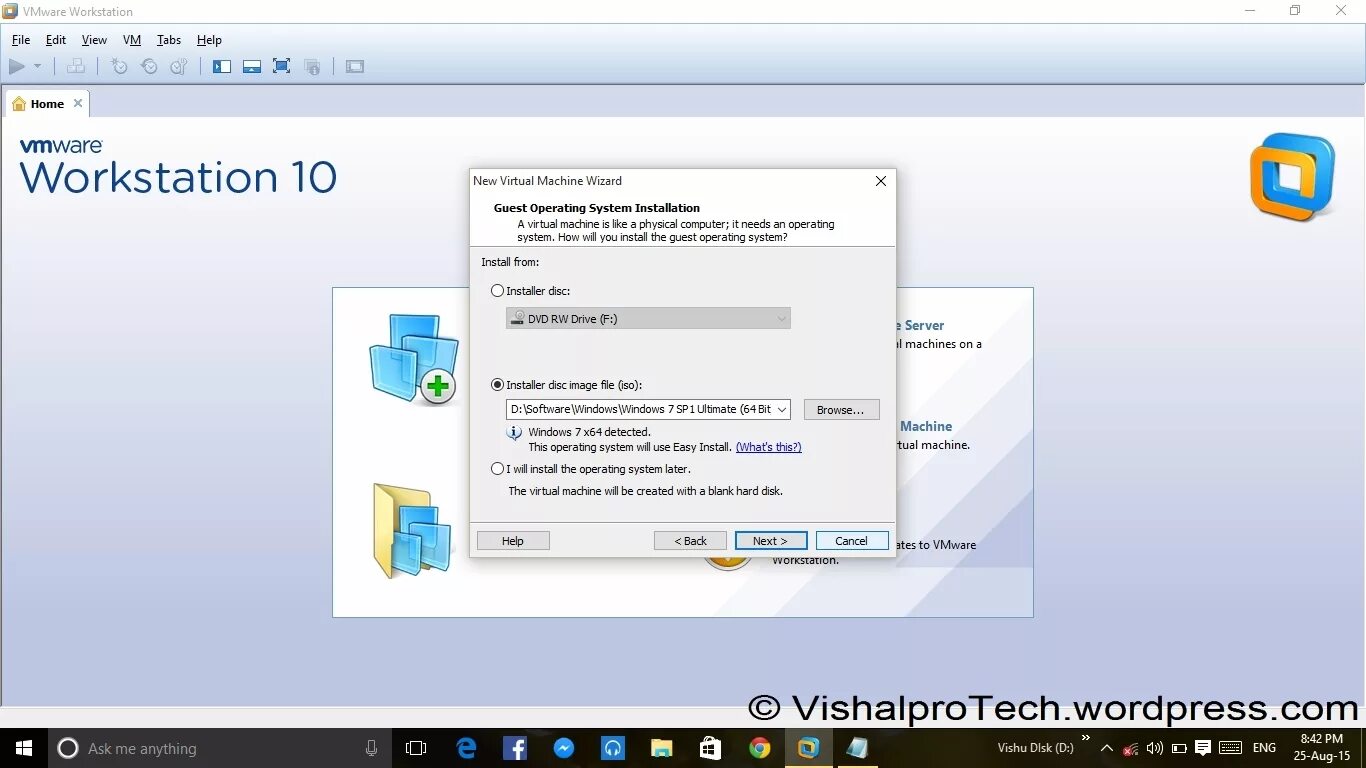Click Create New Virtual Machine icon on Home
The width and height of the screenshot is (1366, 768).
pos(414,358)
